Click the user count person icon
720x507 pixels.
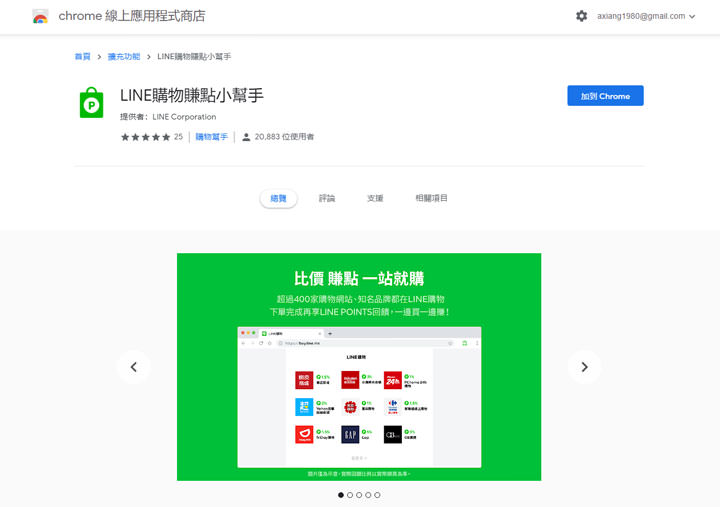click(x=246, y=137)
